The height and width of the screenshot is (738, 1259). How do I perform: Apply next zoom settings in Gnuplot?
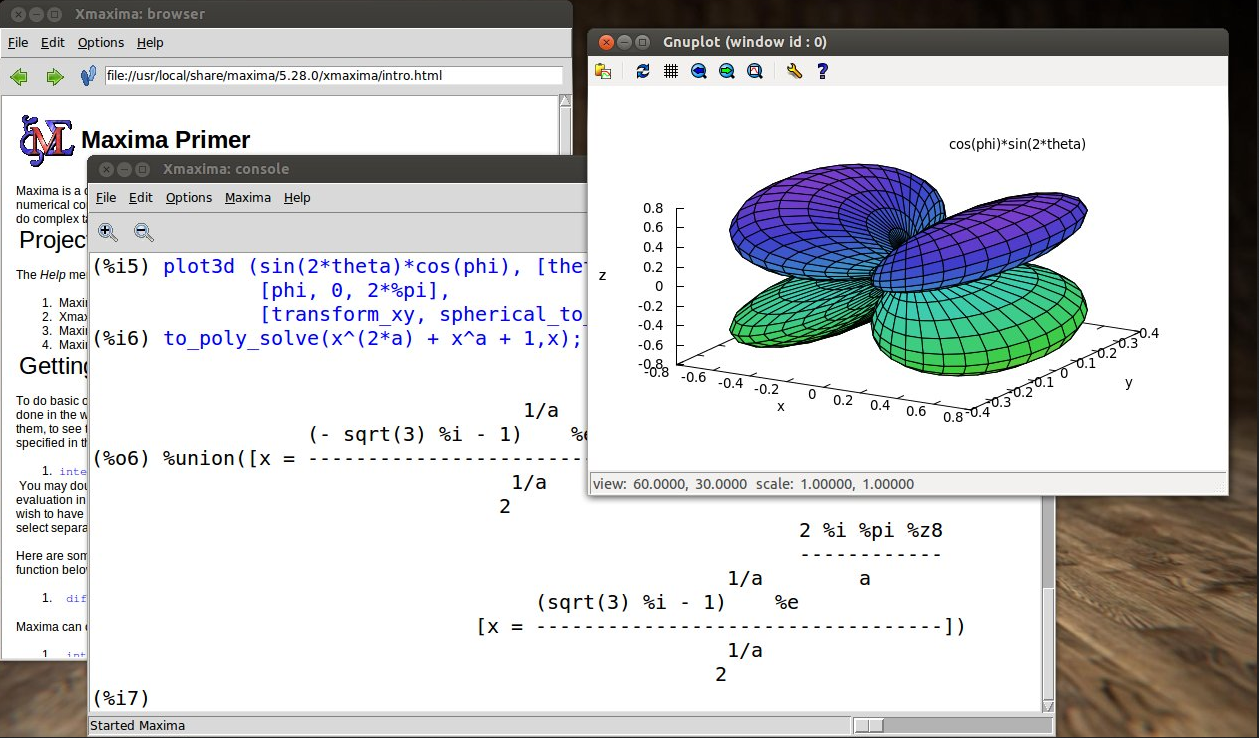(727, 71)
